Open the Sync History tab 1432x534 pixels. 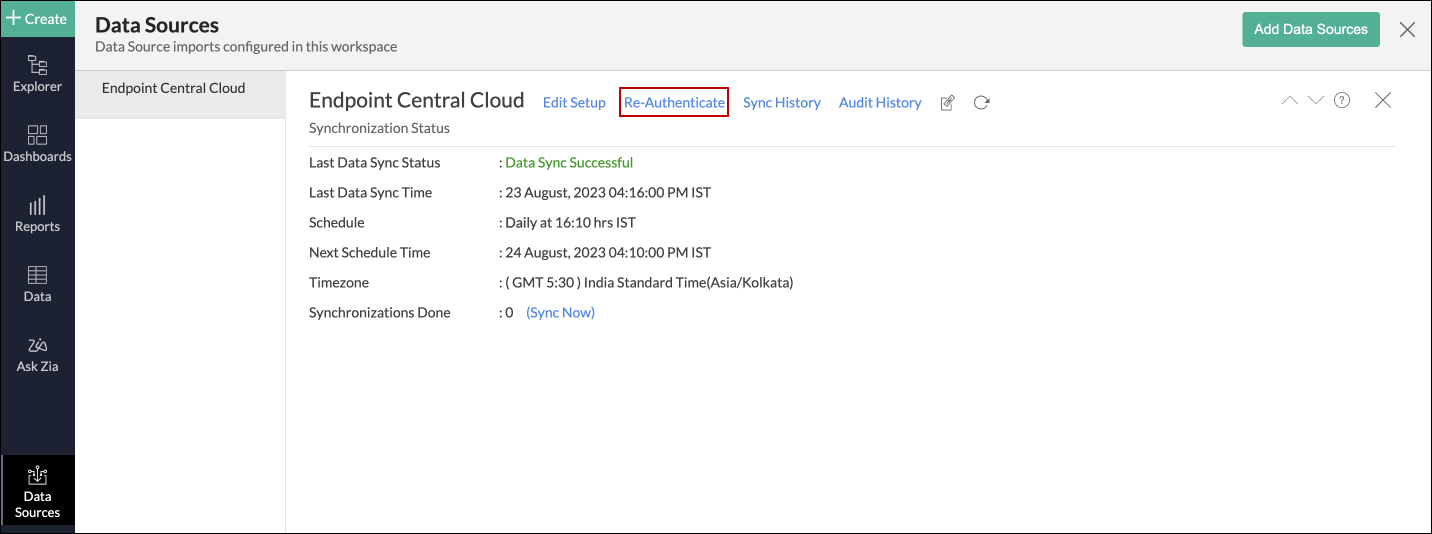pos(781,103)
